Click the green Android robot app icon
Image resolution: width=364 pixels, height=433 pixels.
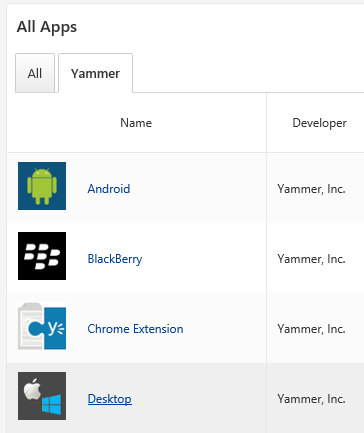(x=42, y=186)
